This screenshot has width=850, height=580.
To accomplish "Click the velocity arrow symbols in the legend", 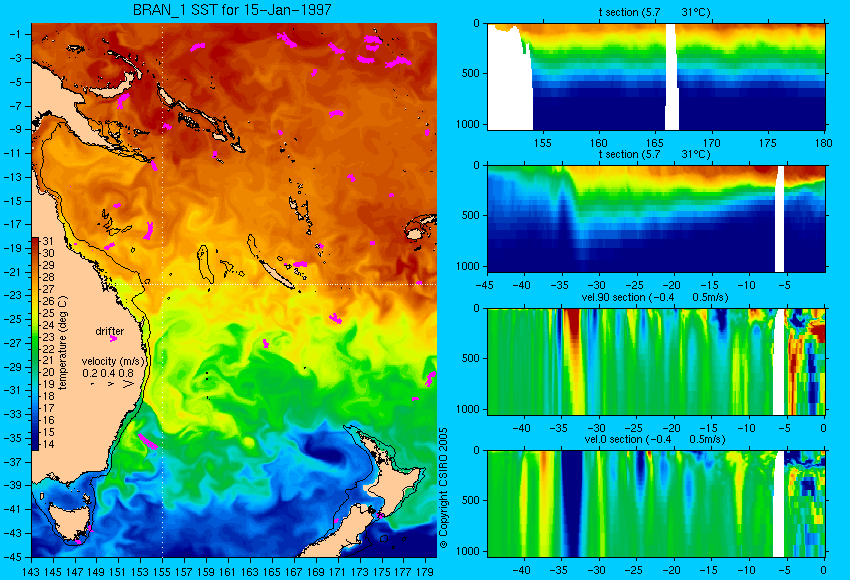I will [x=113, y=384].
